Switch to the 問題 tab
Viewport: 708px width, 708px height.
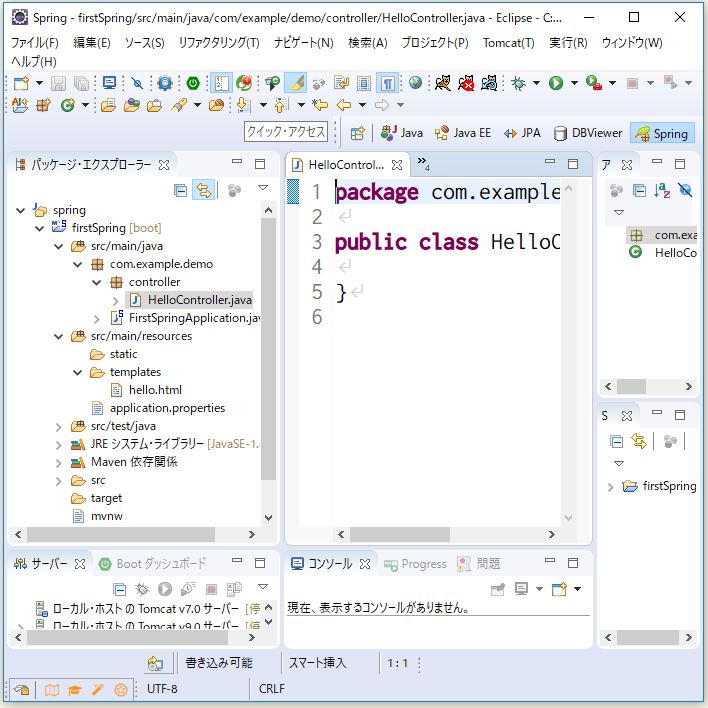click(479, 564)
